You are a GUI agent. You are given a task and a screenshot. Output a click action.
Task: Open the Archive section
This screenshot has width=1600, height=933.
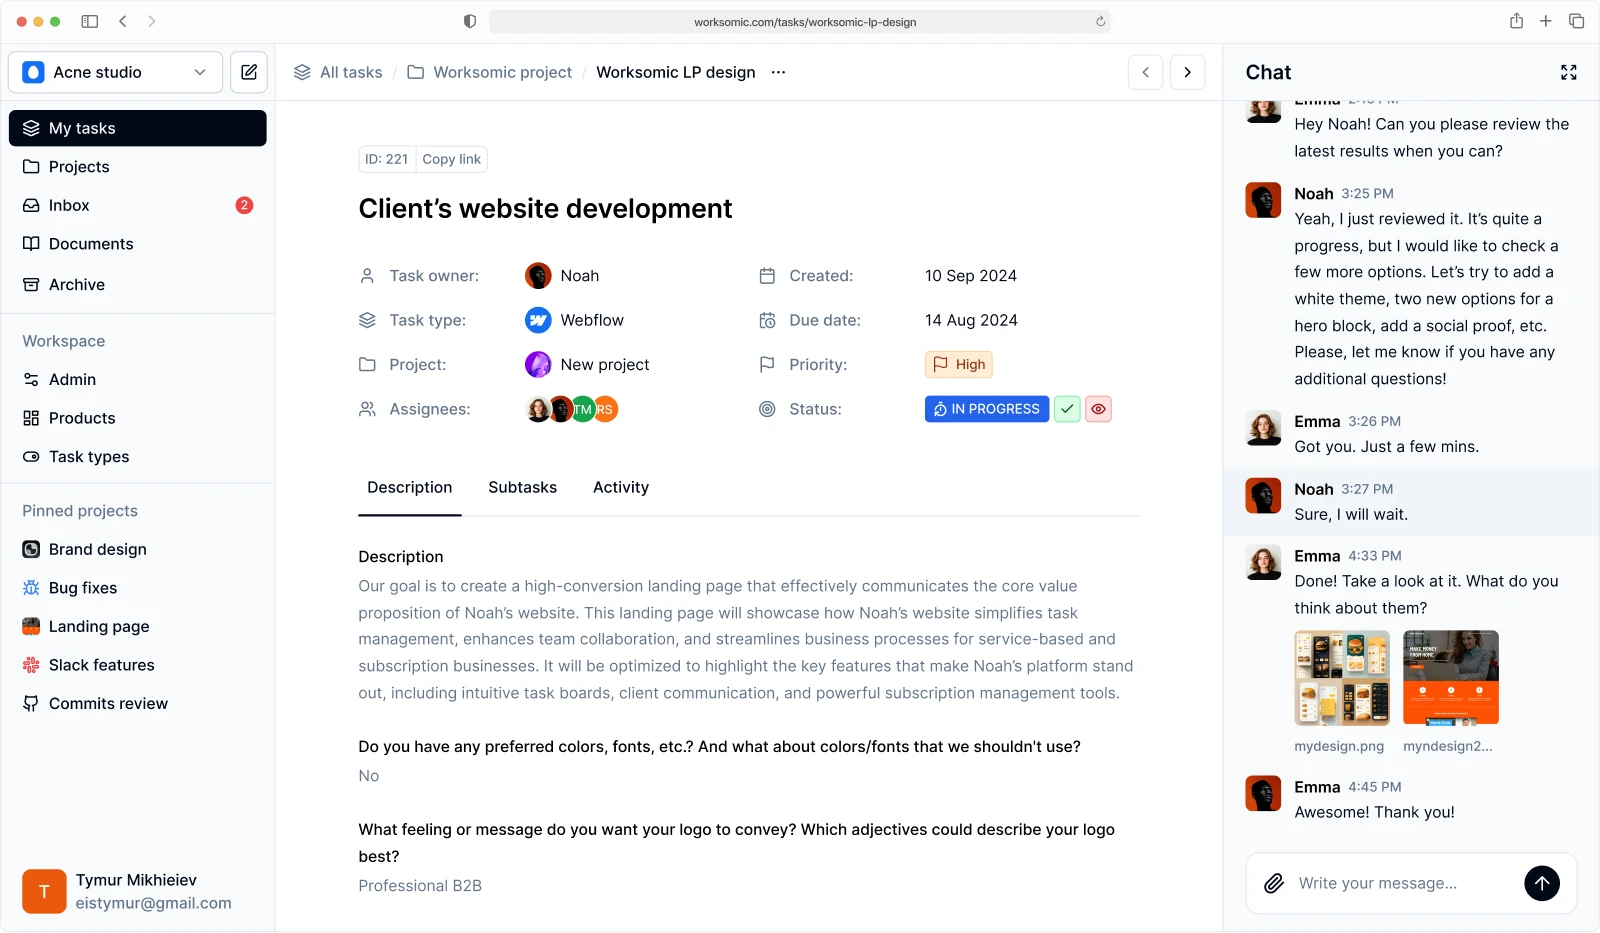click(76, 284)
